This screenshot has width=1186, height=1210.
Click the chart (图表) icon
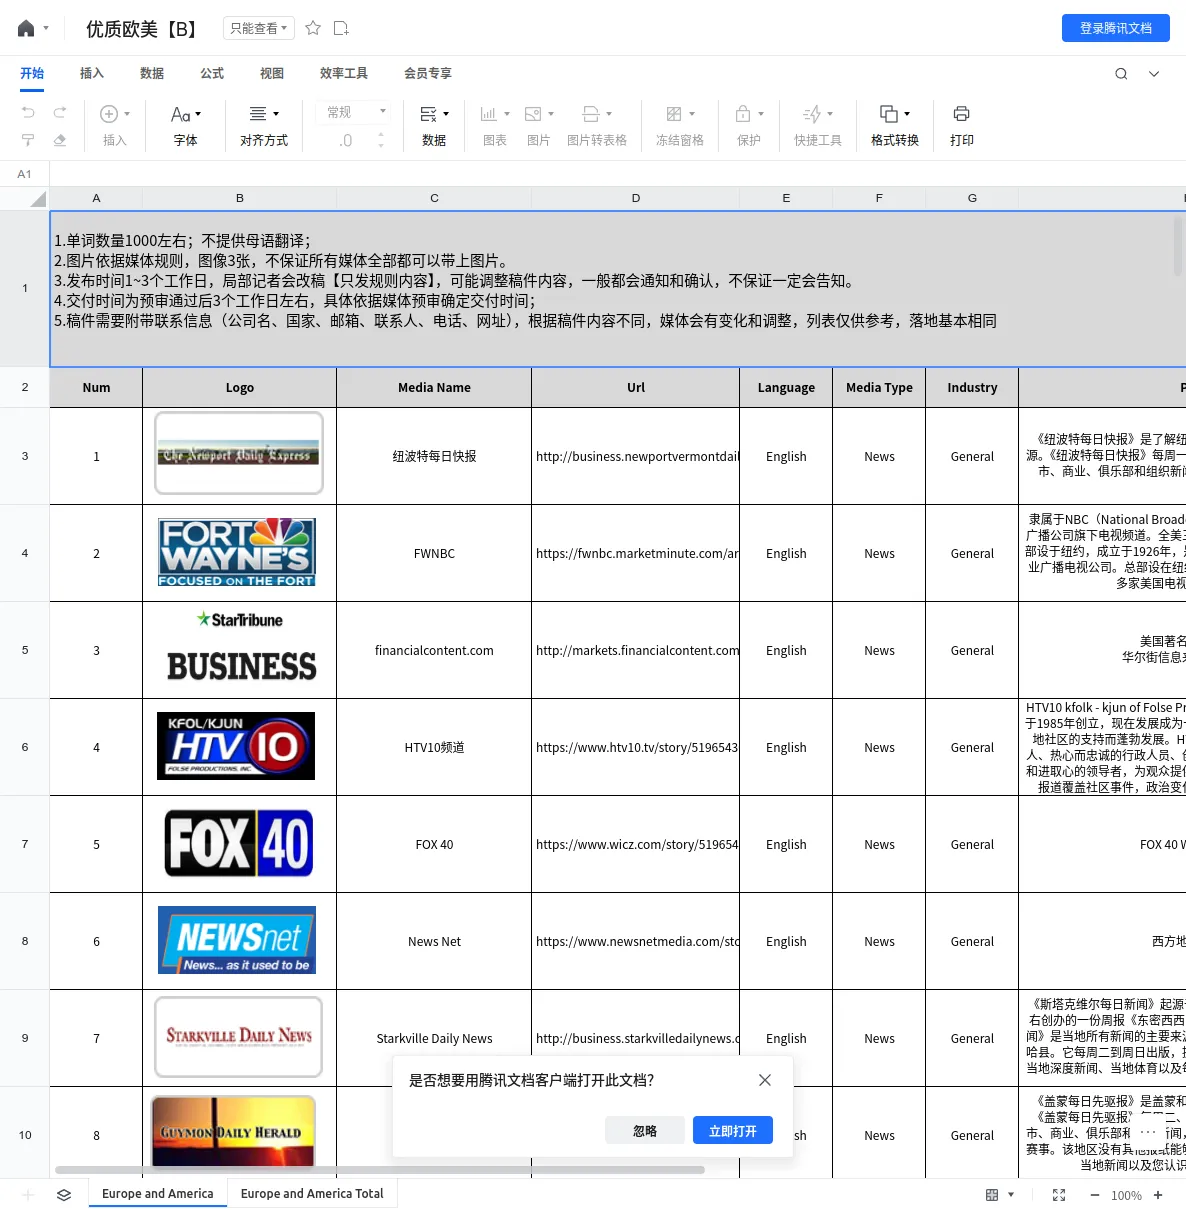tap(488, 114)
